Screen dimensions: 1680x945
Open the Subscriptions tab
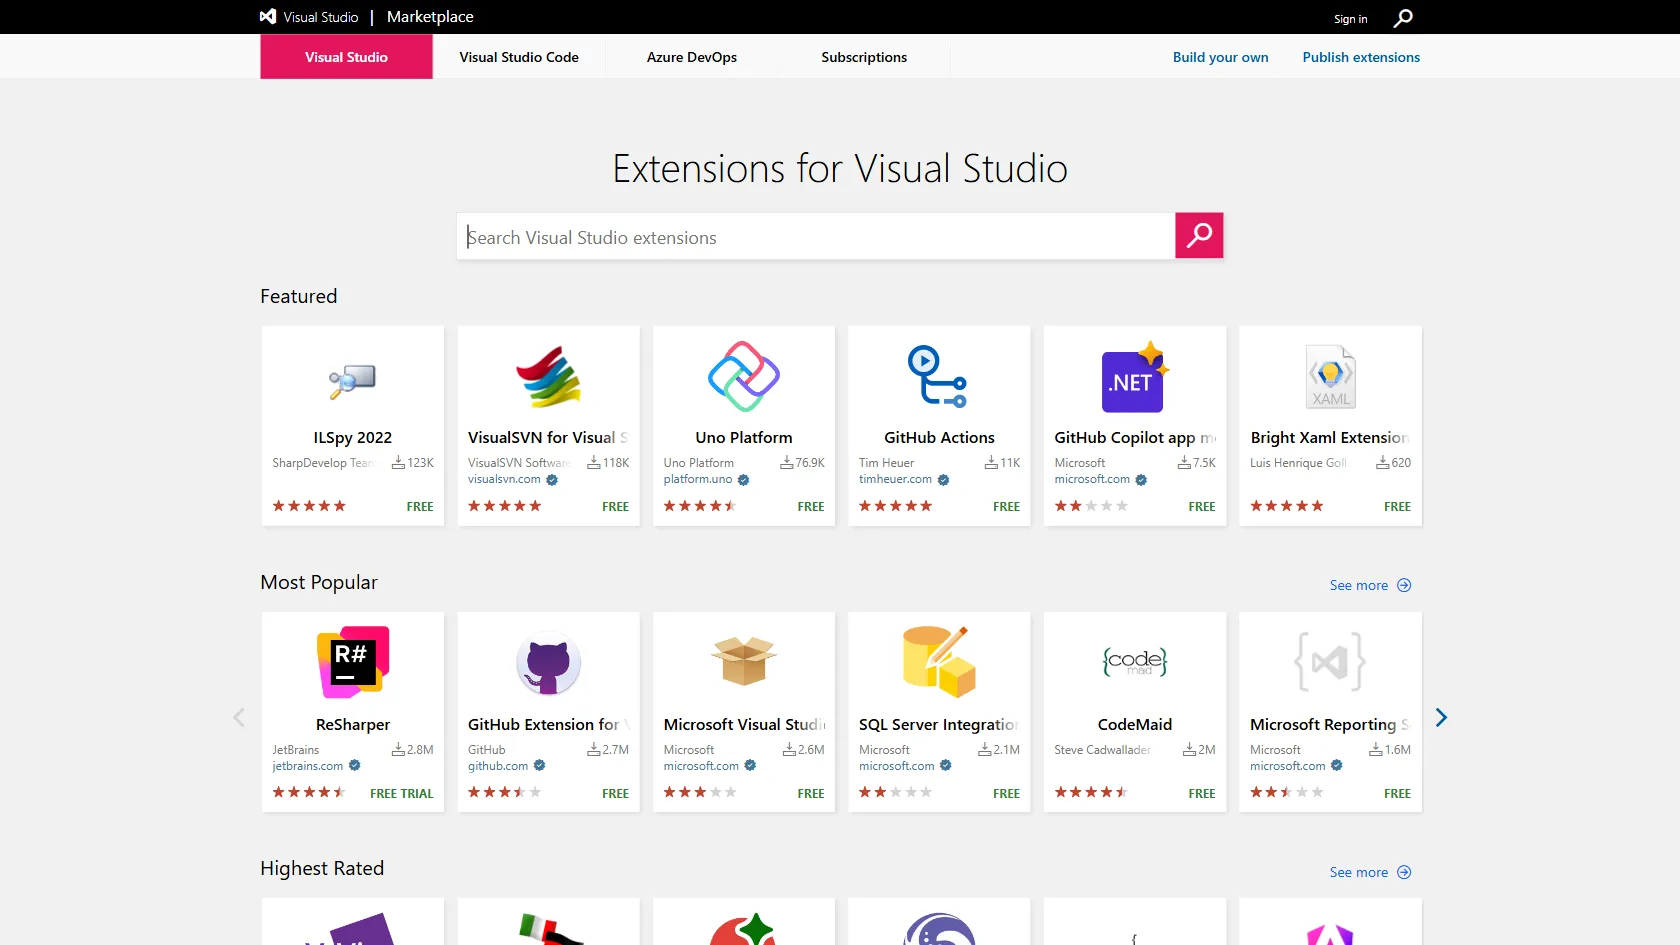[x=864, y=57]
